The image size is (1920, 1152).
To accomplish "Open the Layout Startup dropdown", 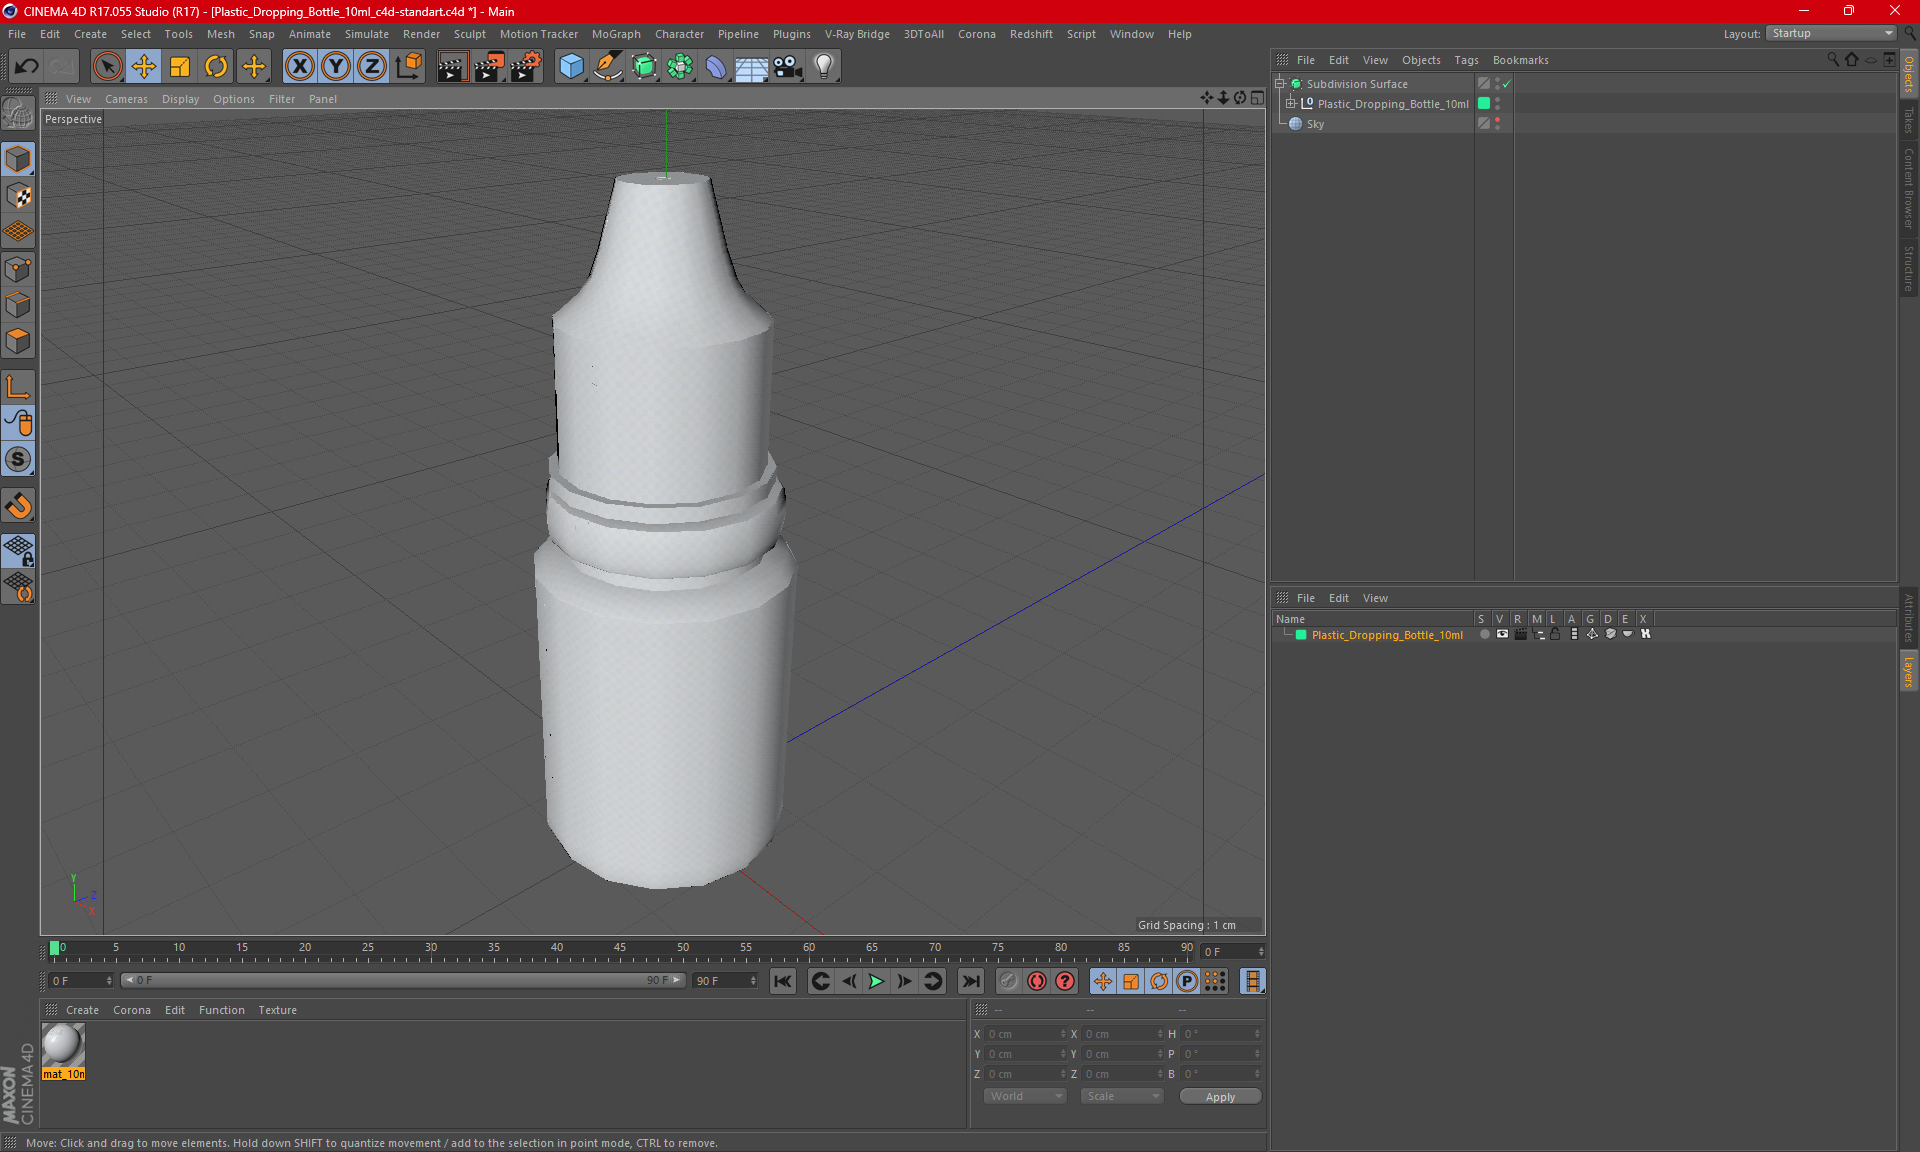I will click(1831, 33).
